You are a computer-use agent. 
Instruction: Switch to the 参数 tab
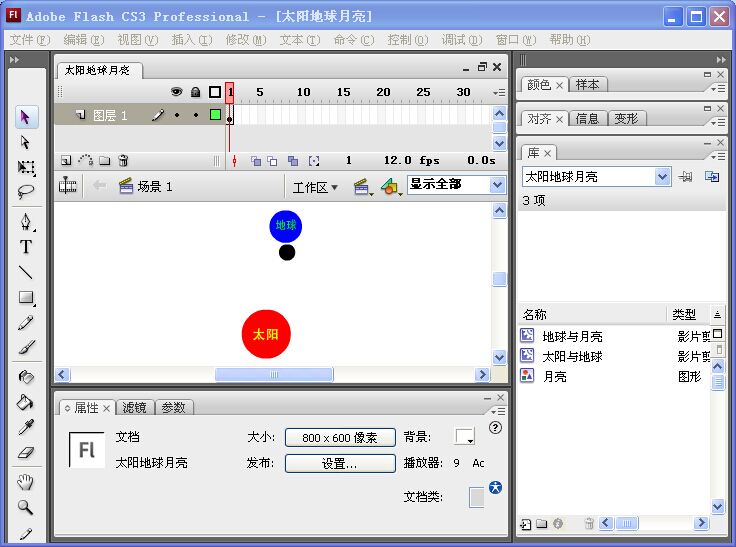click(174, 408)
